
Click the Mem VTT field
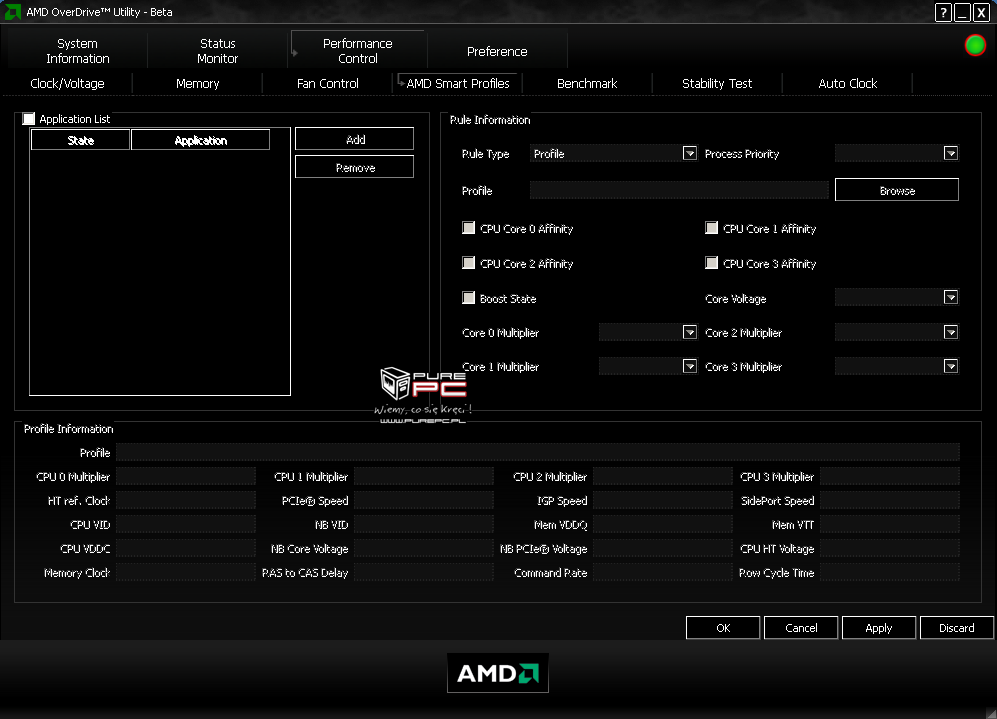(x=890, y=524)
